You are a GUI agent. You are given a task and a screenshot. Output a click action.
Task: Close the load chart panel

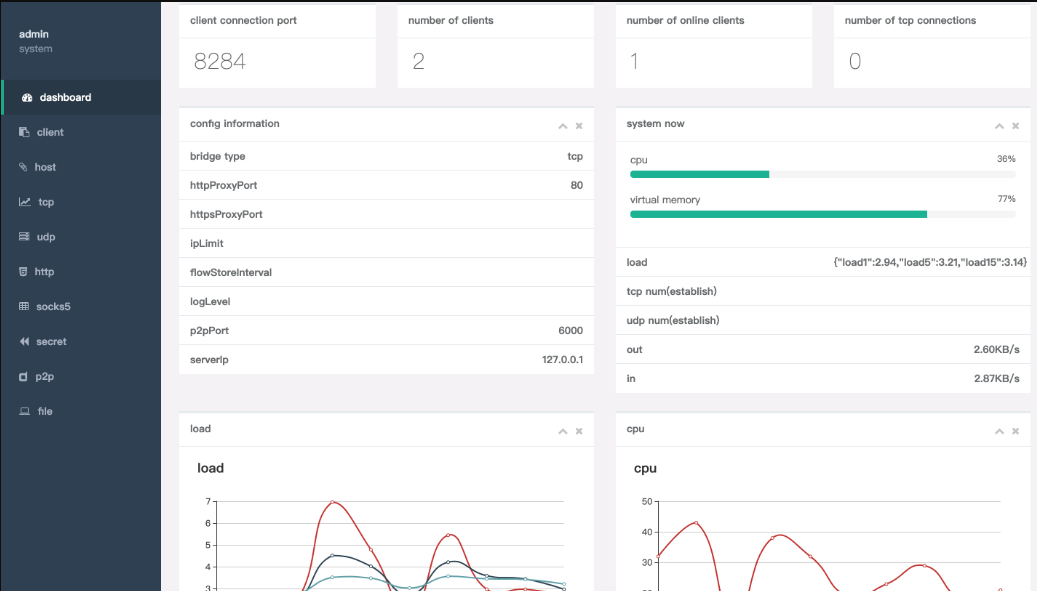coord(579,431)
